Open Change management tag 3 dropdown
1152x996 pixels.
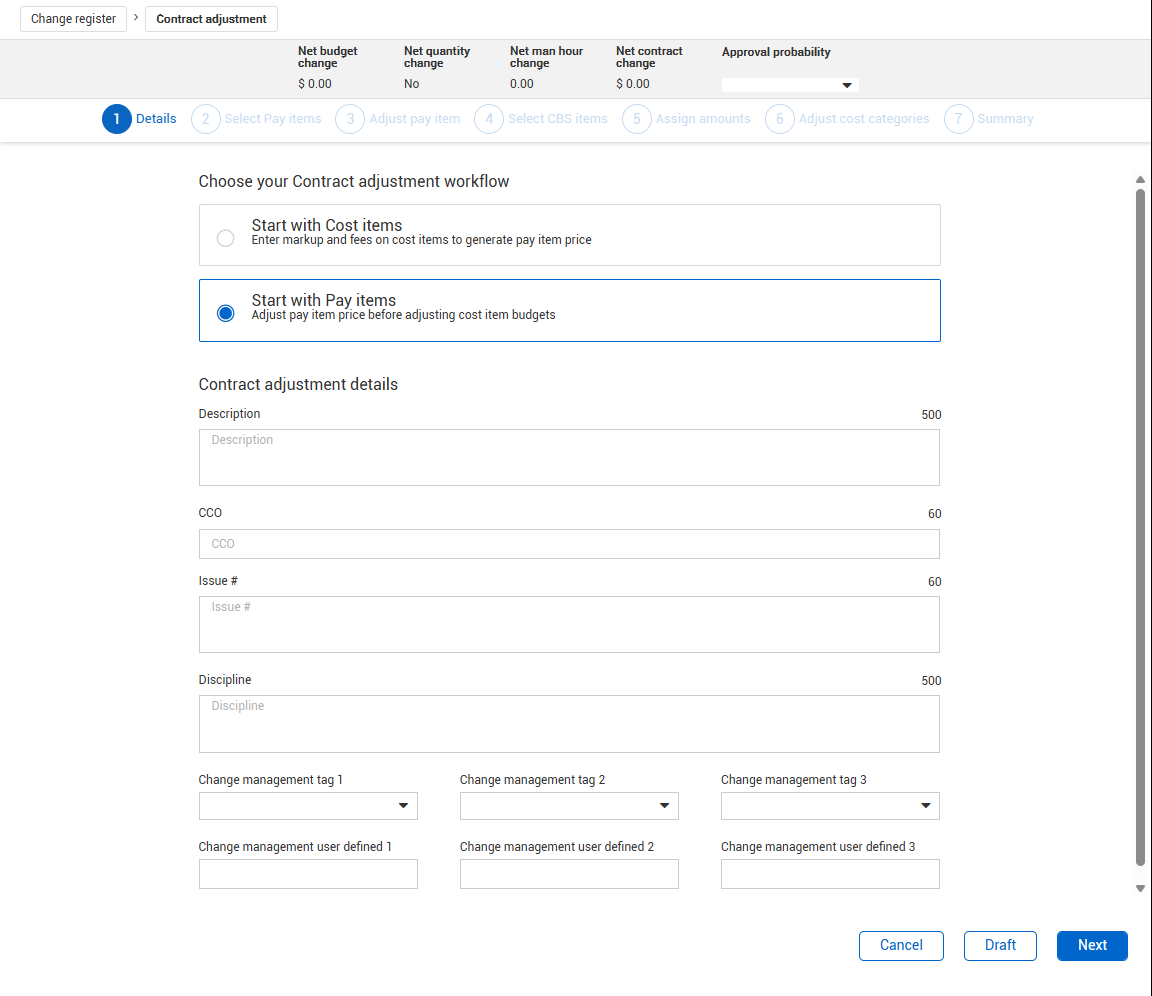(830, 805)
